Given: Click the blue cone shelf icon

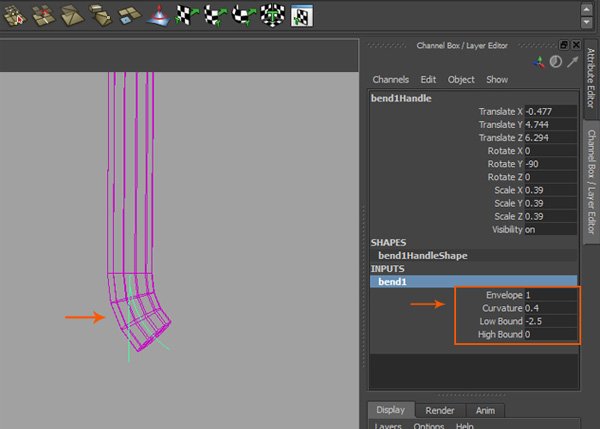Looking at the screenshot, I should pyautogui.click(x=159, y=14).
